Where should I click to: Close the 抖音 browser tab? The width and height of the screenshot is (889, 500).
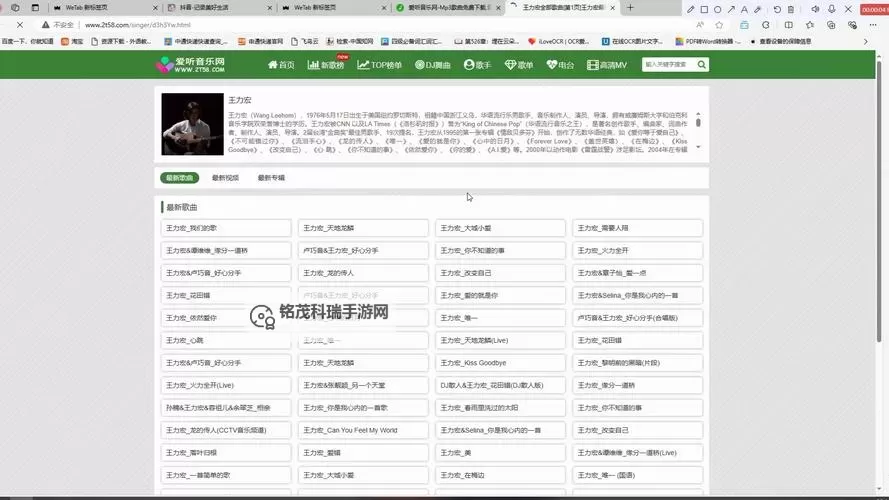[x=269, y=8]
